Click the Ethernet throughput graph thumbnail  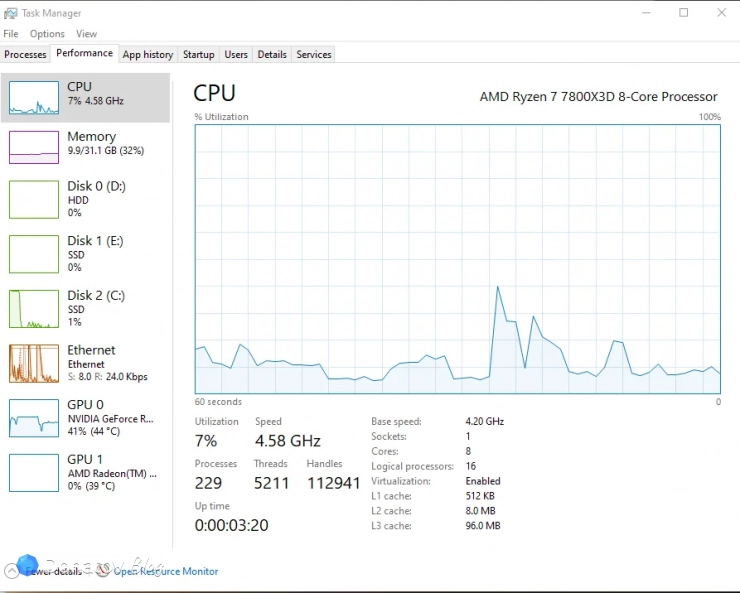click(34, 363)
